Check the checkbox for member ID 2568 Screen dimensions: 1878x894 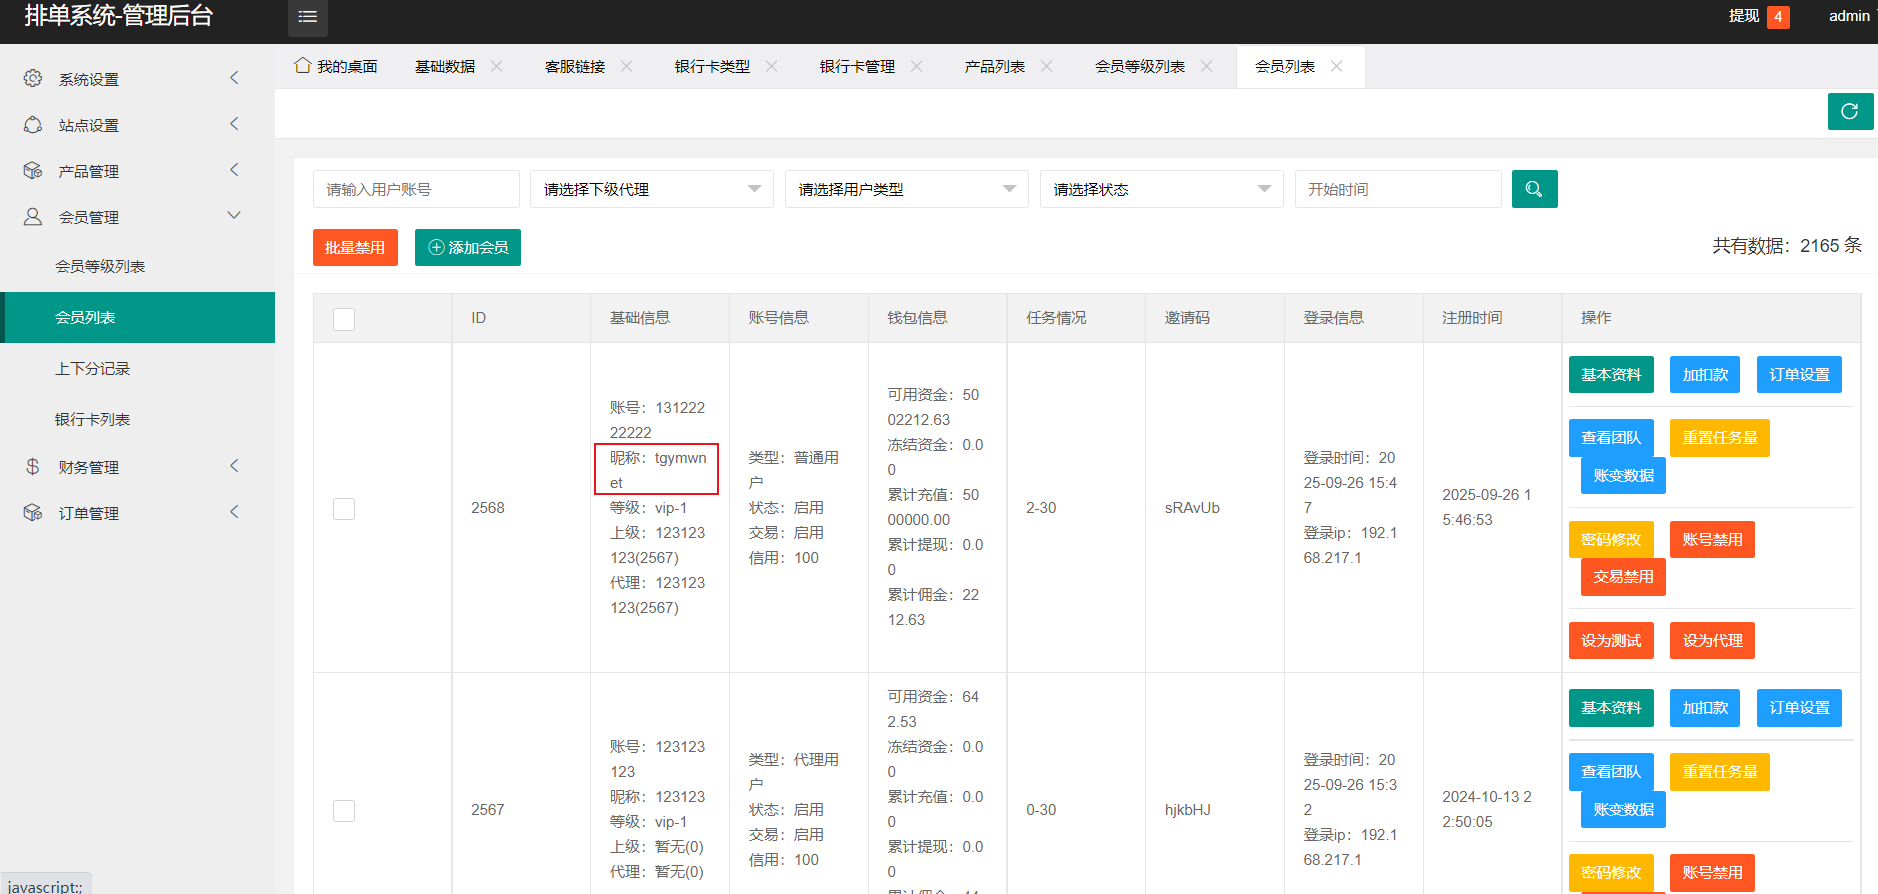coord(344,508)
